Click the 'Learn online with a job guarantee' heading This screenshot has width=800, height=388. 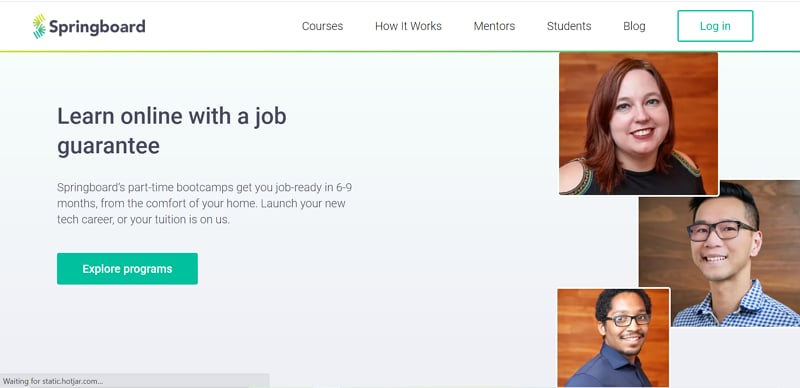pos(171,131)
